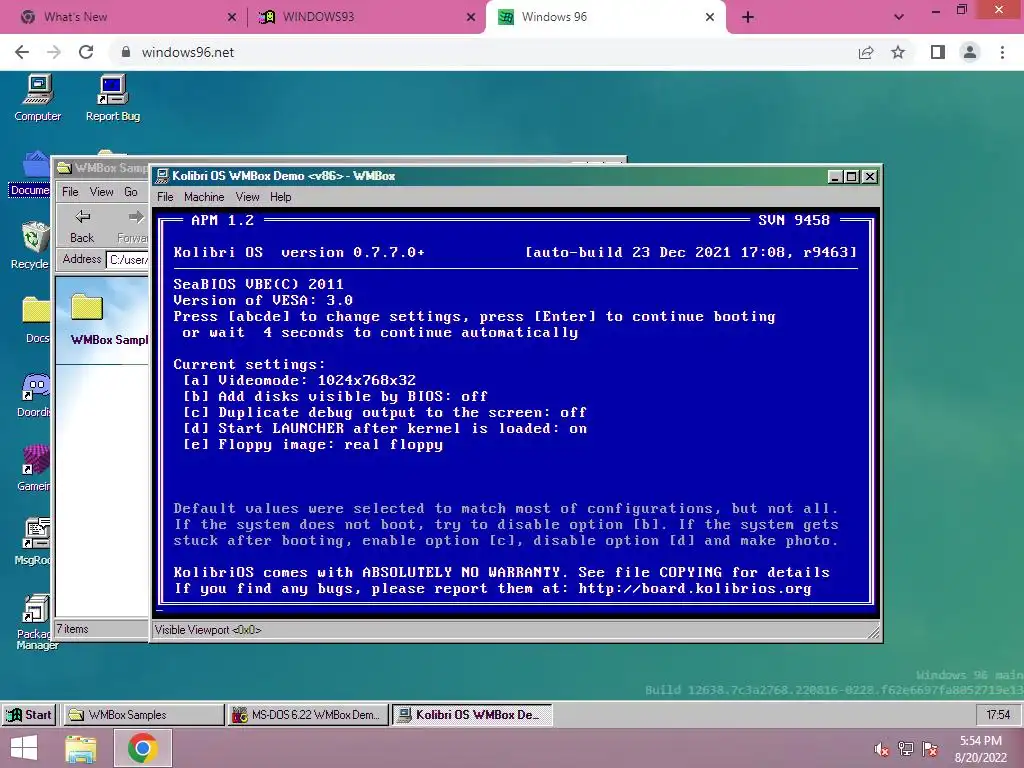Switch to the WINDOWS93 browser tab
Image resolution: width=1024 pixels, height=768 pixels.
[x=366, y=17]
